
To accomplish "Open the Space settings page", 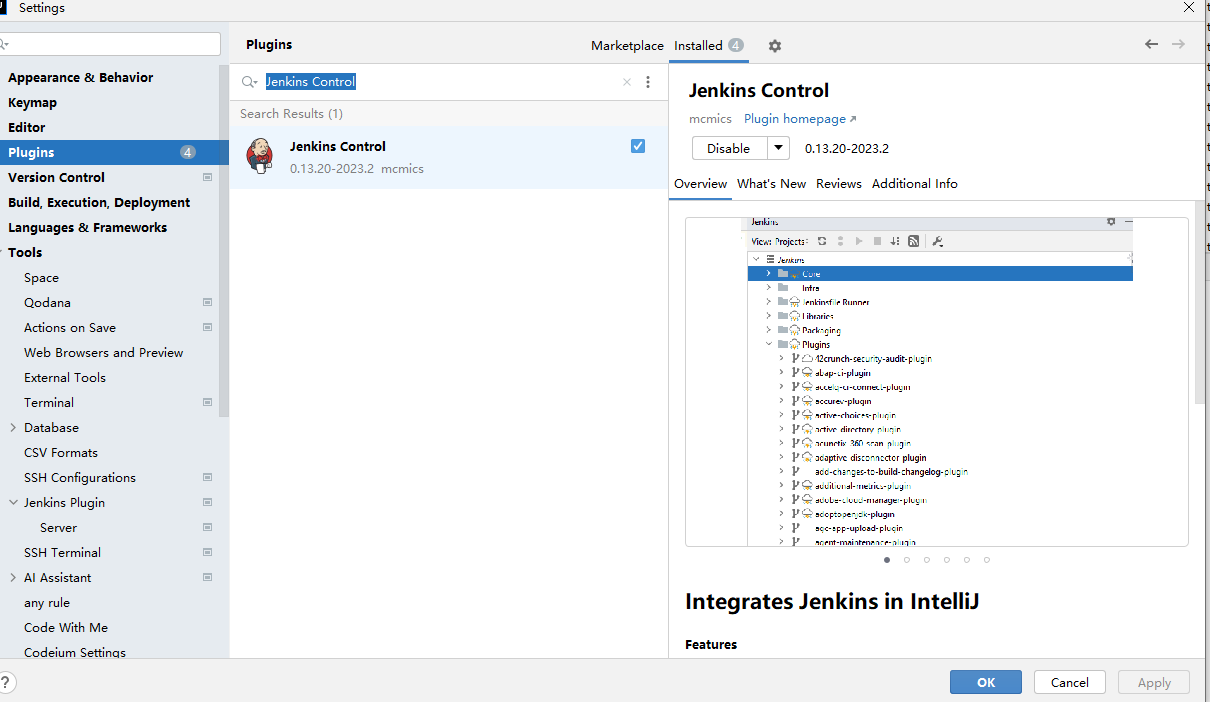I will point(42,277).
